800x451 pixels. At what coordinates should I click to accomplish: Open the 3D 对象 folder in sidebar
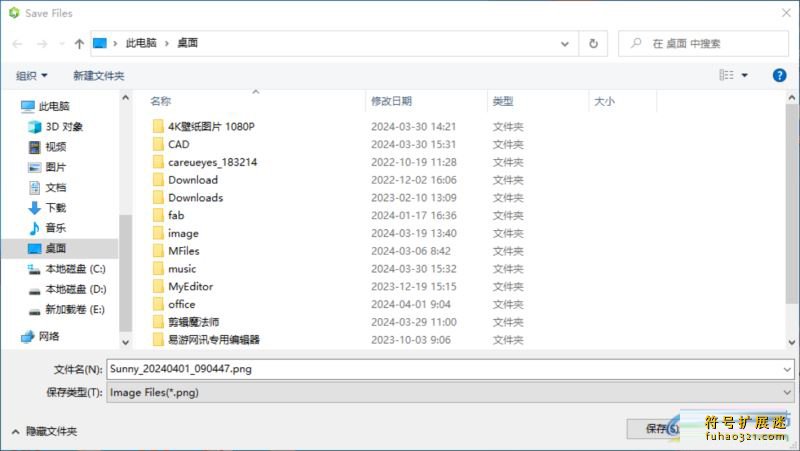point(63,127)
